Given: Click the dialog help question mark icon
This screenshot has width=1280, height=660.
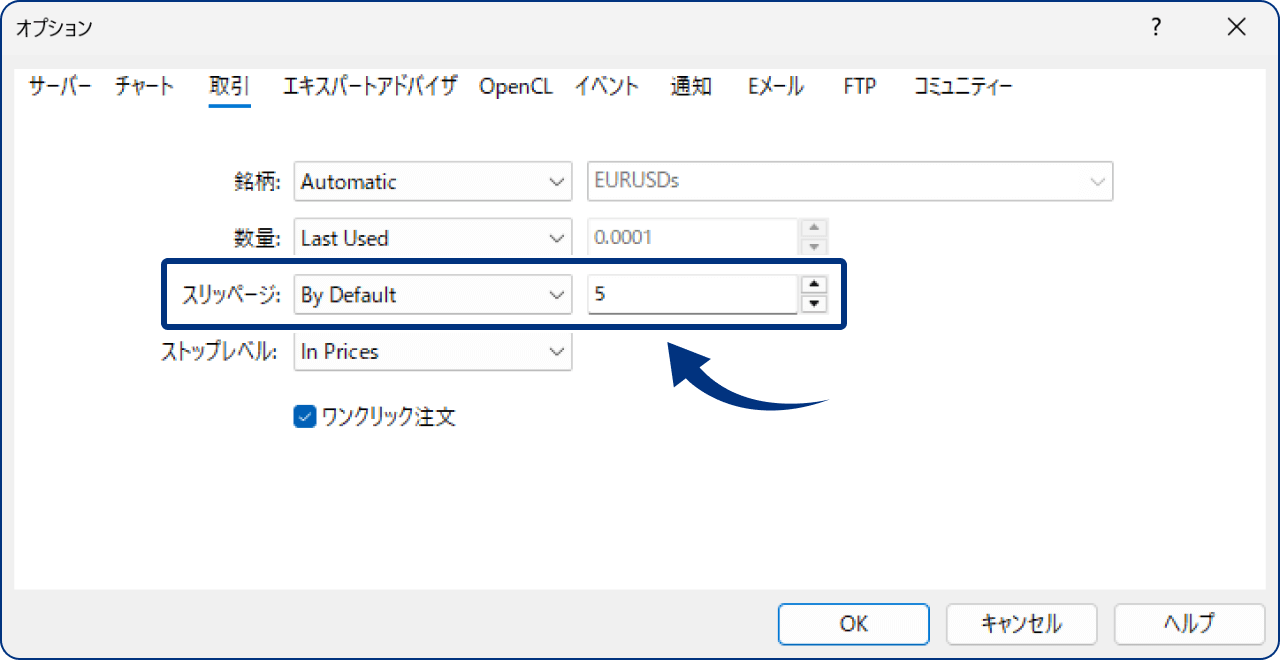Looking at the screenshot, I should tap(1156, 28).
